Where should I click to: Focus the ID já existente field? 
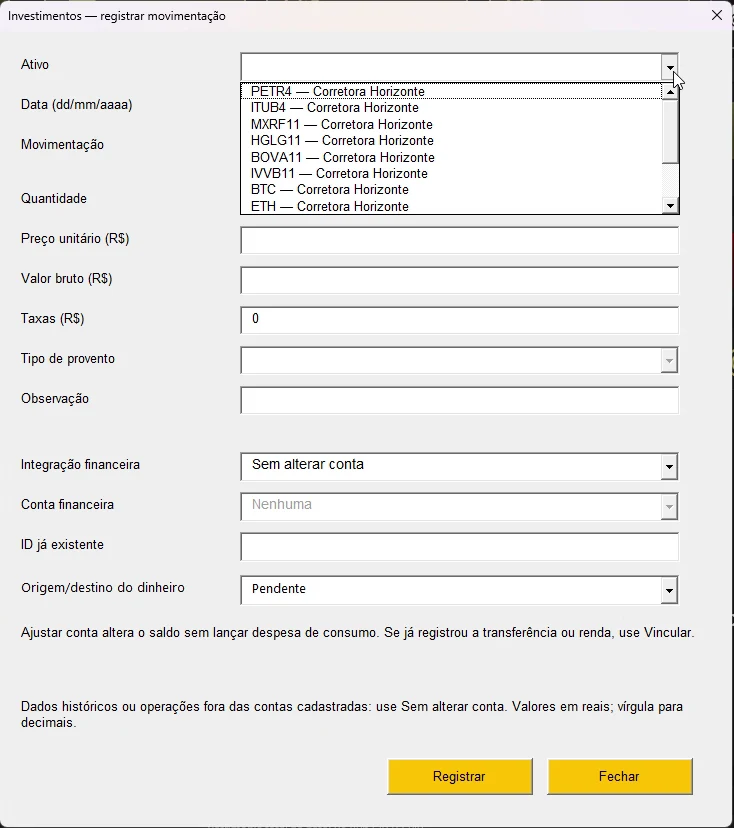click(x=459, y=547)
